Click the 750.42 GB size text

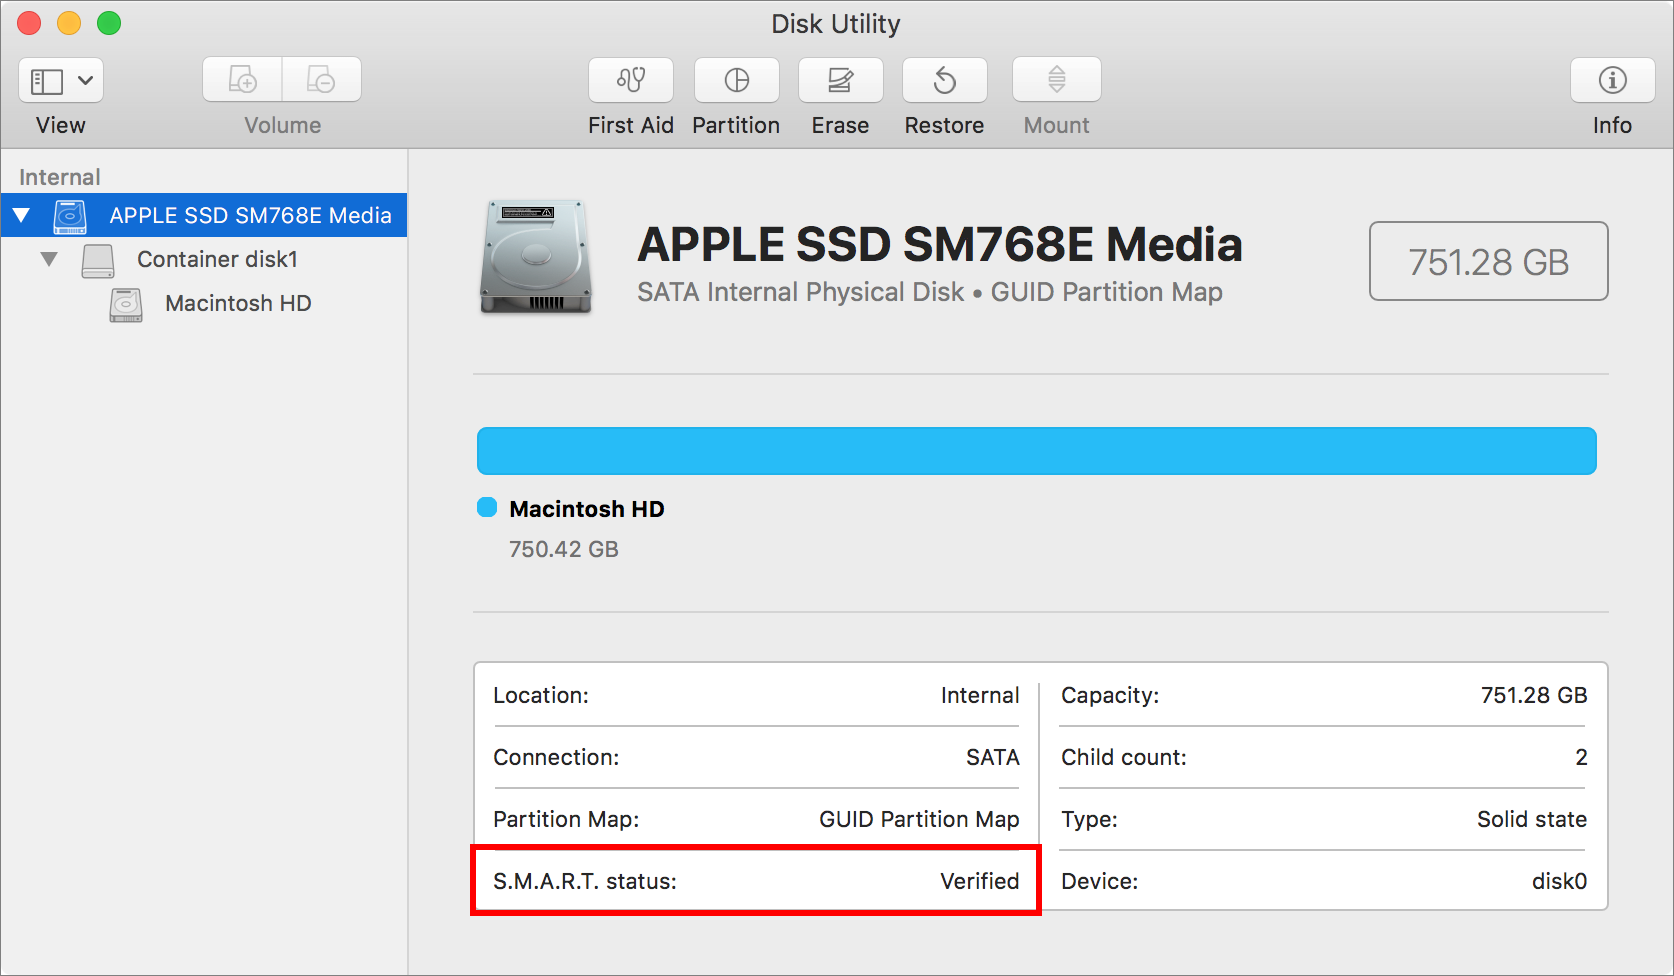pos(564,549)
